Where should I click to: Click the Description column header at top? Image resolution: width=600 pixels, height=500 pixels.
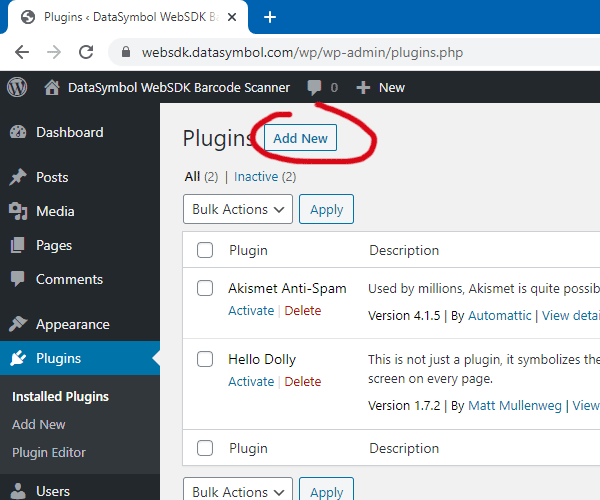click(404, 250)
